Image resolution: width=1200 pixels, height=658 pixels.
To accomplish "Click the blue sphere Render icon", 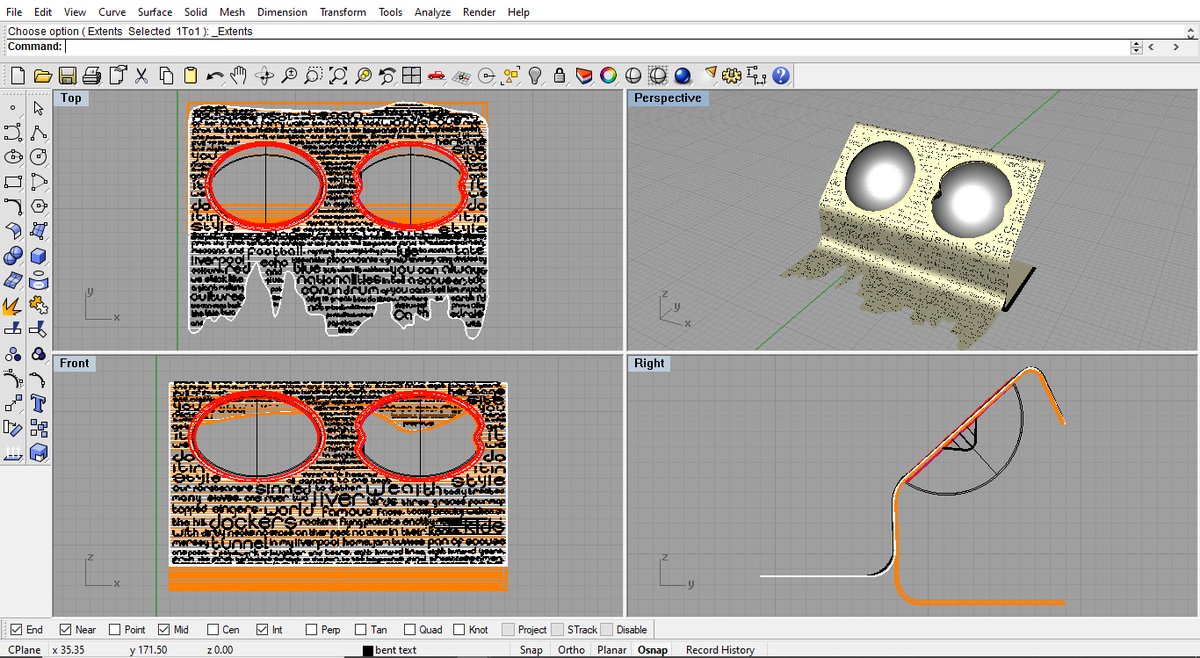I will (682, 76).
